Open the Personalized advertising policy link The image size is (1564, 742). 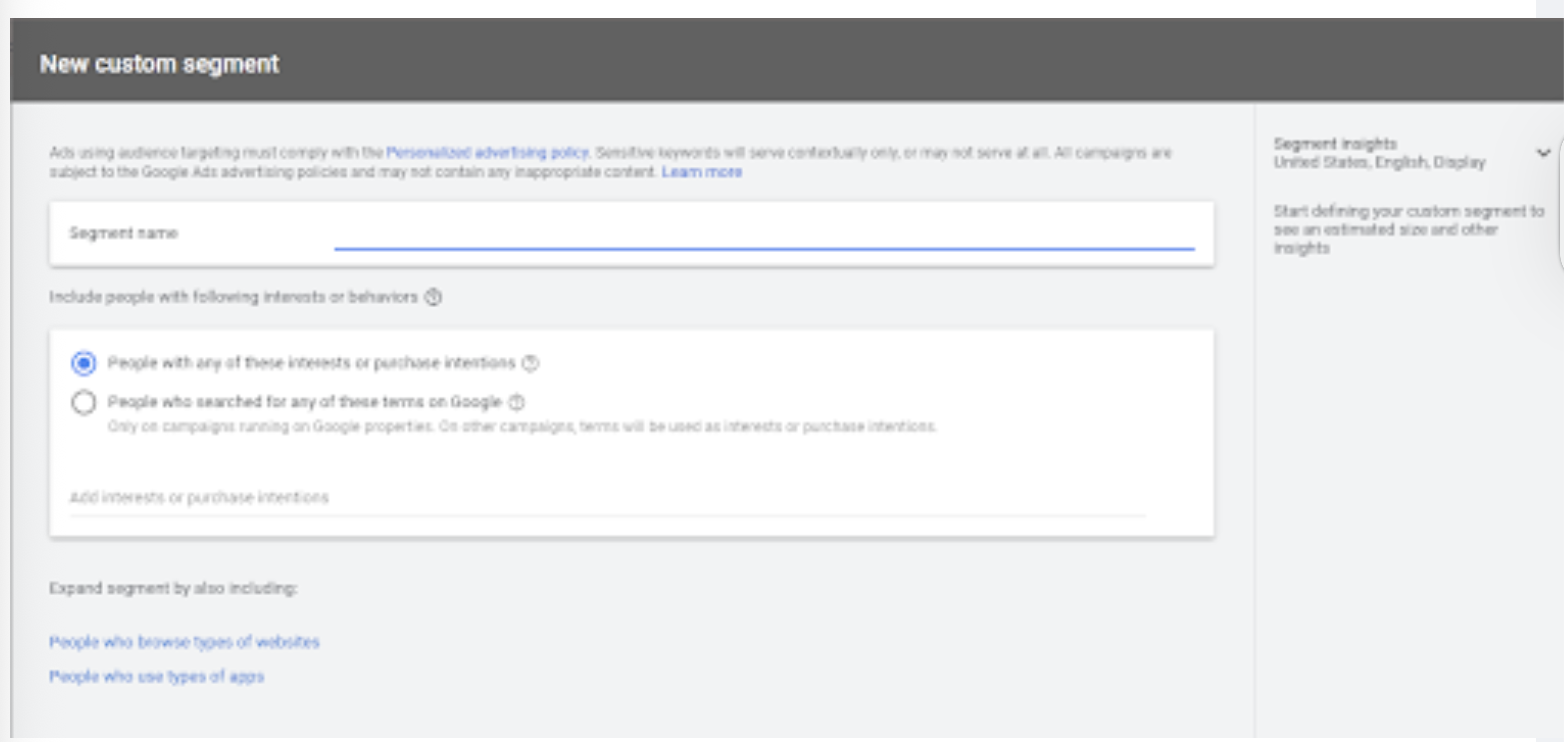tap(487, 154)
